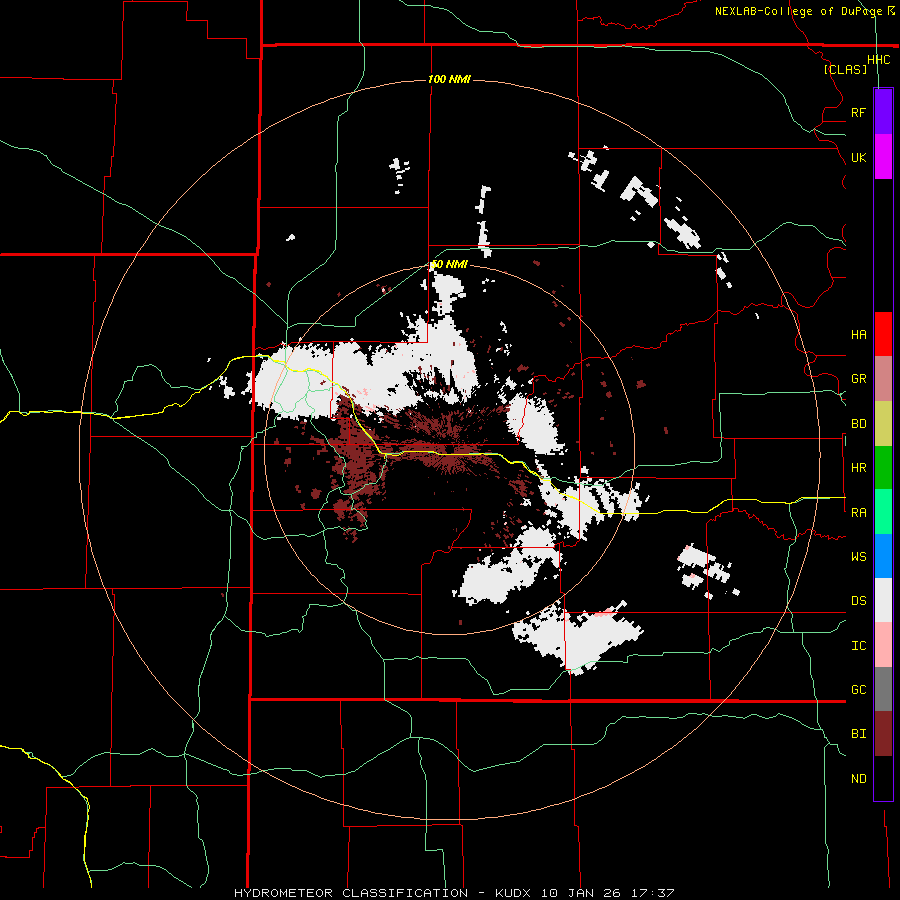The image size is (900, 900).
Task: Click the BD legend label
Action: (858, 424)
